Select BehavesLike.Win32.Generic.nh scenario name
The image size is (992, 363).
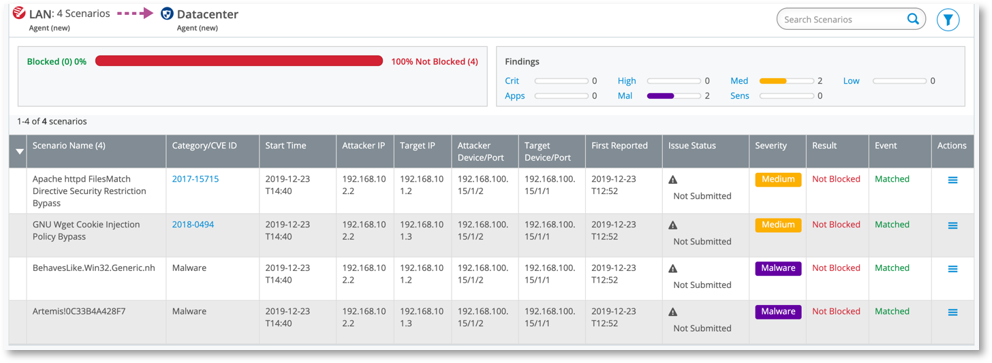coord(94,268)
